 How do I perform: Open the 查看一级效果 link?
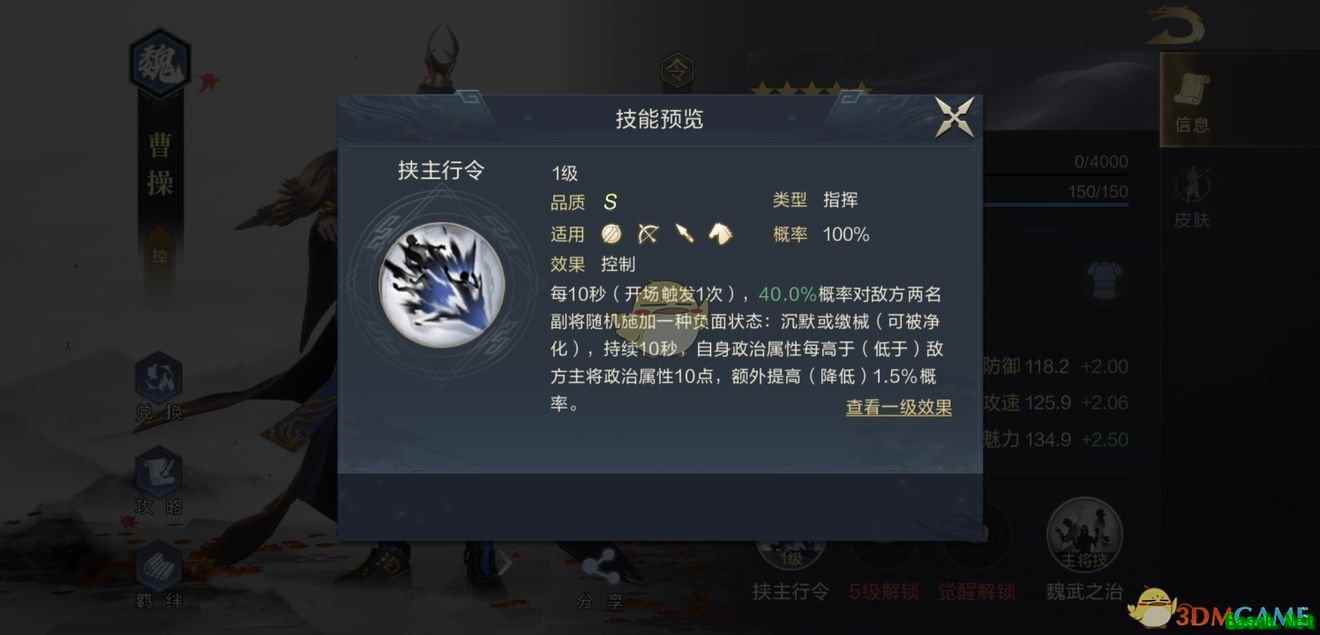[x=898, y=407]
